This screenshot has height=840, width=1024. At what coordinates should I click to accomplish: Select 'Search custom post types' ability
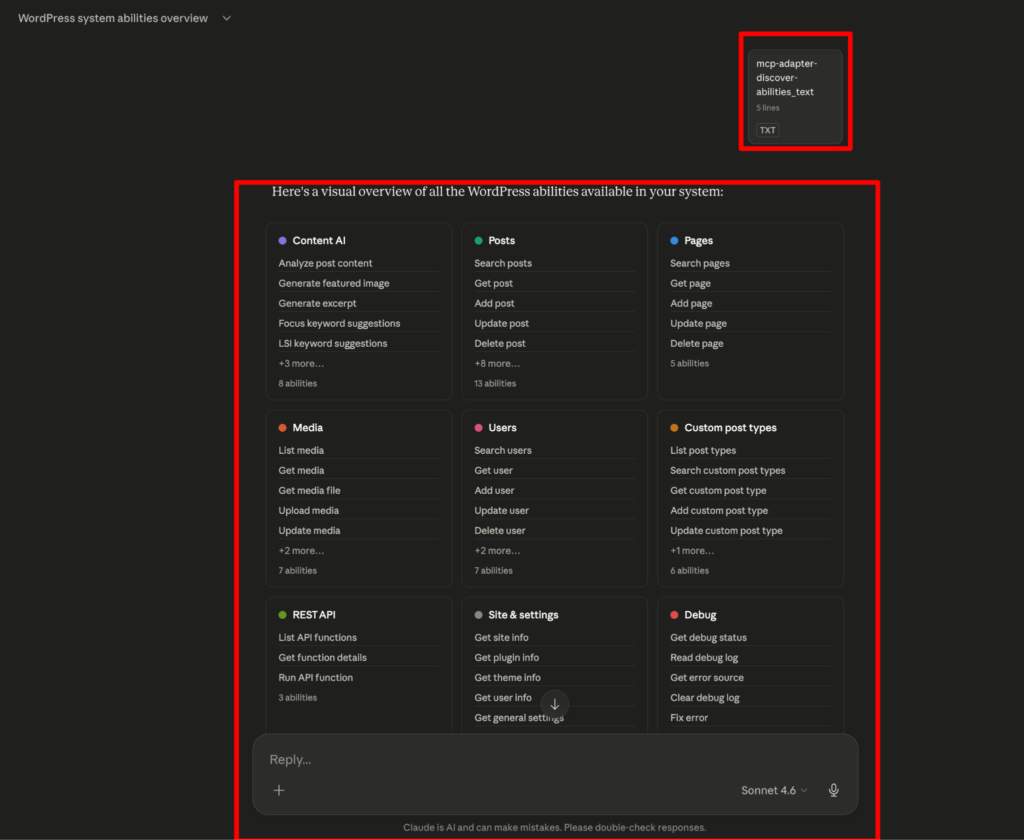pyautogui.click(x=728, y=470)
